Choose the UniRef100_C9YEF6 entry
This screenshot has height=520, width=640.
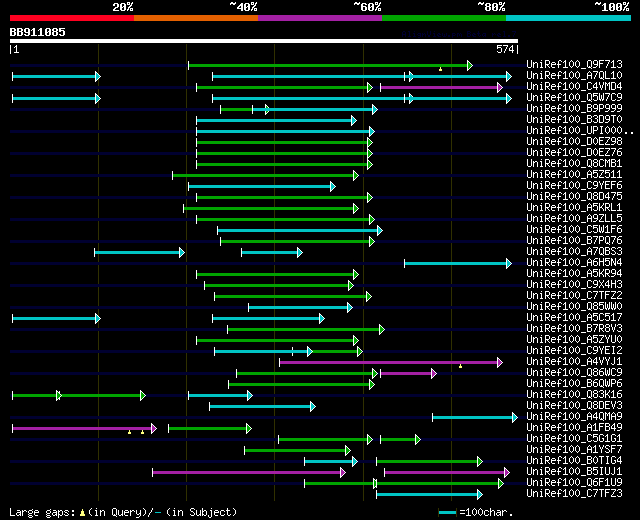pos(574,185)
